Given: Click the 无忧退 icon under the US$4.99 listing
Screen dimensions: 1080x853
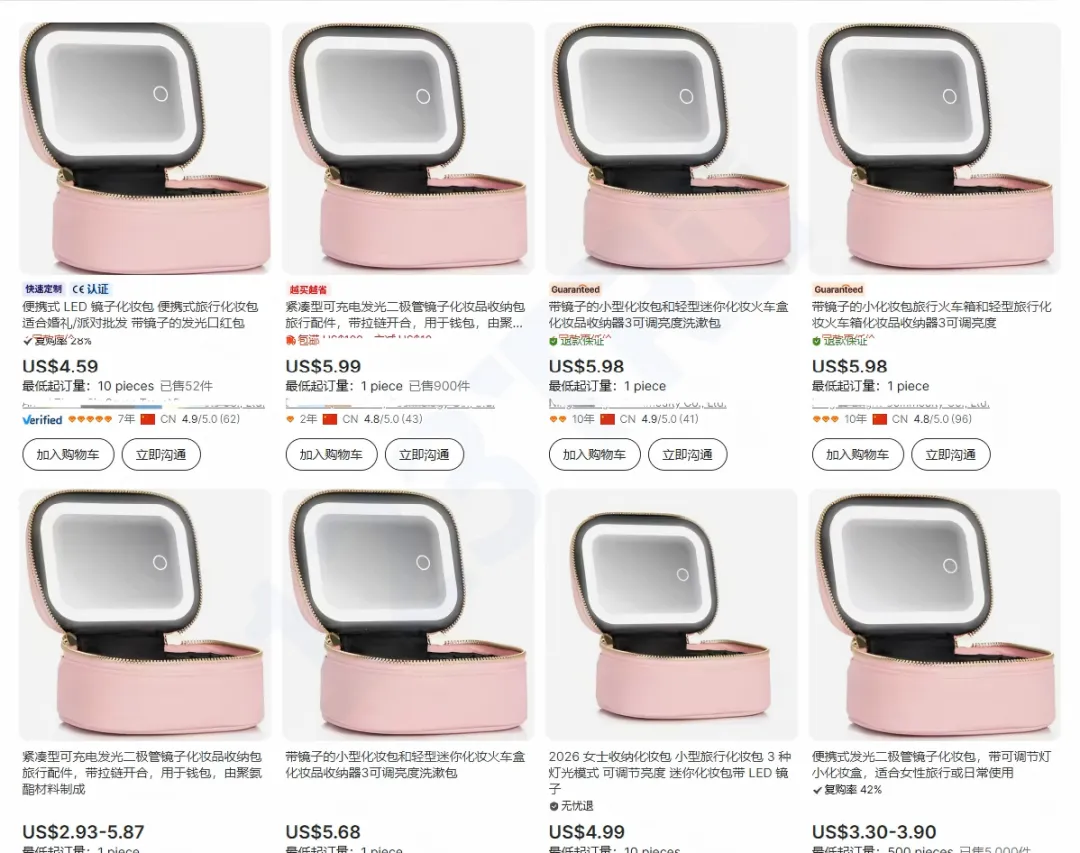Looking at the screenshot, I should [554, 805].
